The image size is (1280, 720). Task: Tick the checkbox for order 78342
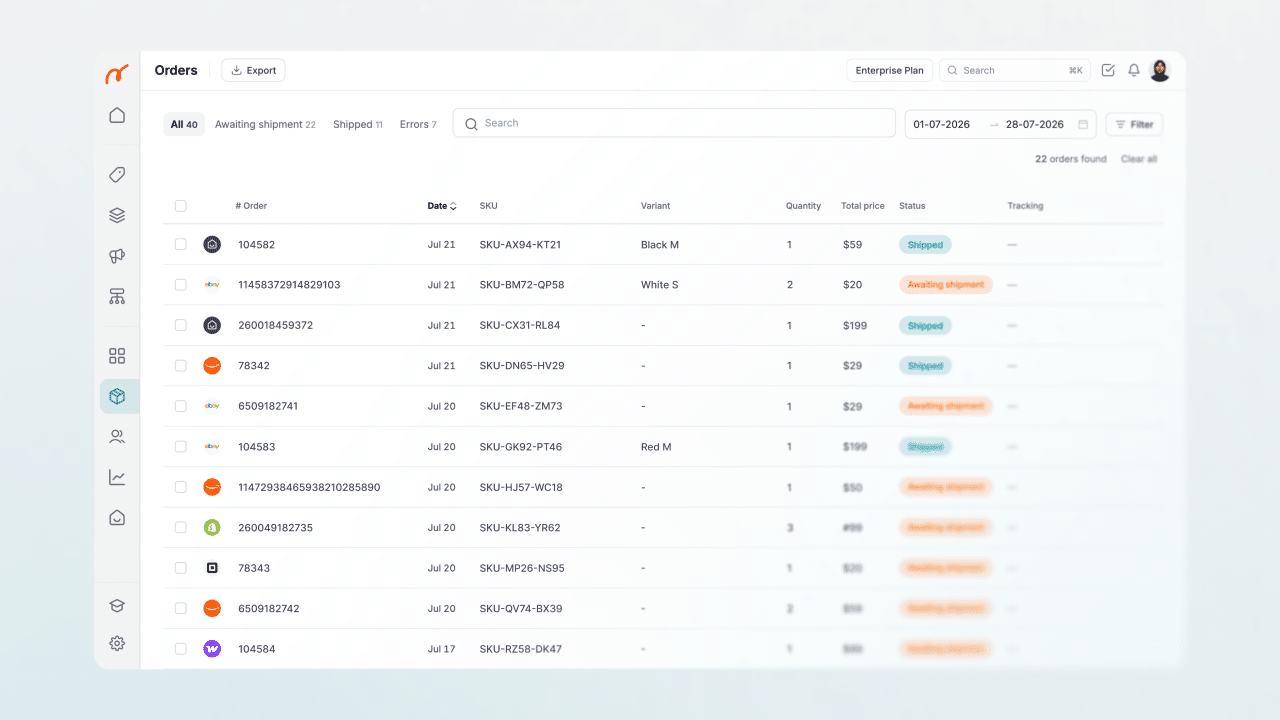[181, 366]
